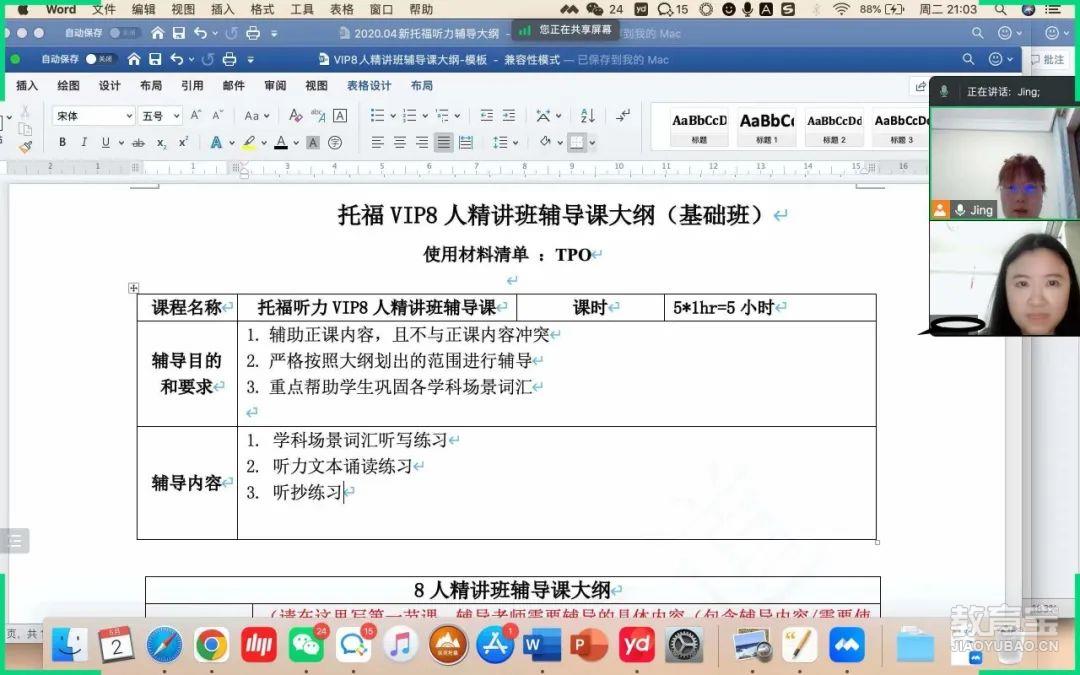Viewport: 1080px width, 675px height.
Task: Apply the 标题 2 style
Action: 834,127
